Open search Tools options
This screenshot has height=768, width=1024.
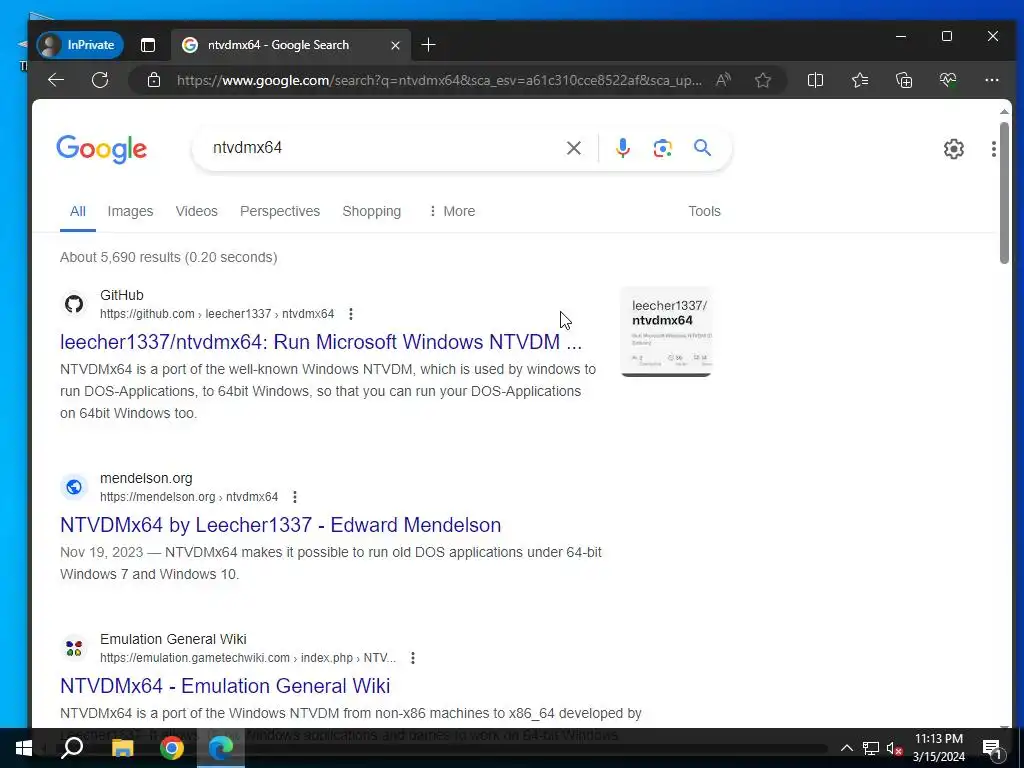(704, 211)
